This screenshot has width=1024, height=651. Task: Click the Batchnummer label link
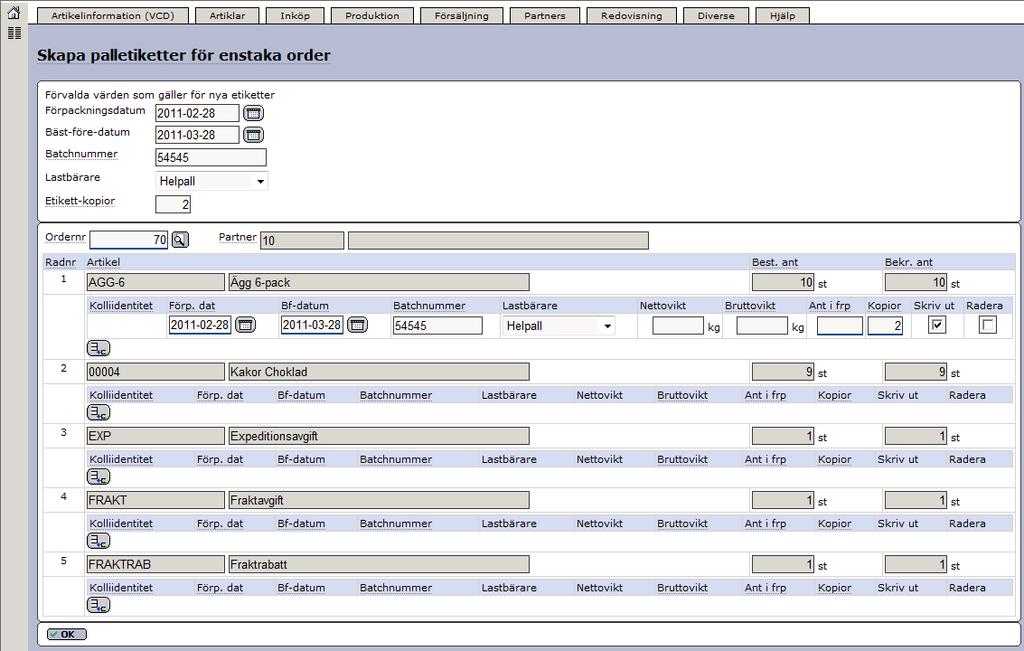(x=82, y=154)
